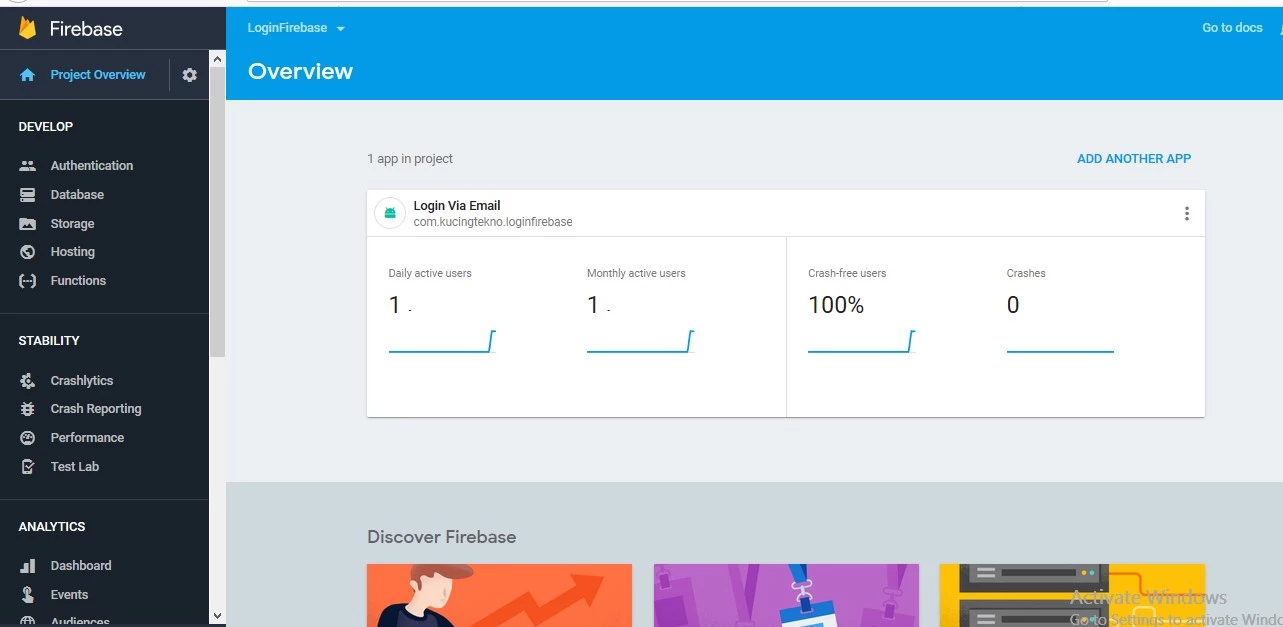Open the Storage section
Screen dimensions: 1283x627
(x=72, y=224)
